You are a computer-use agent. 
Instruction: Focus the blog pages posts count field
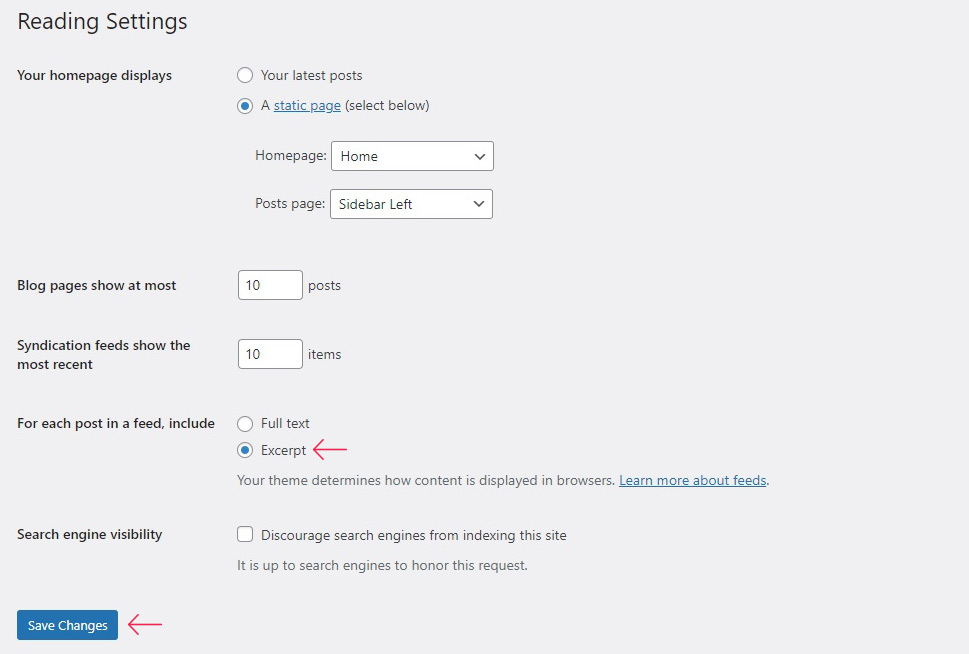(x=270, y=285)
